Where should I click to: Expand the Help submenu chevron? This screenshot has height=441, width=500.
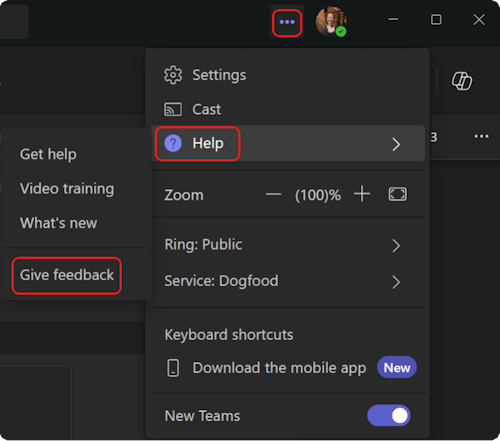click(396, 144)
